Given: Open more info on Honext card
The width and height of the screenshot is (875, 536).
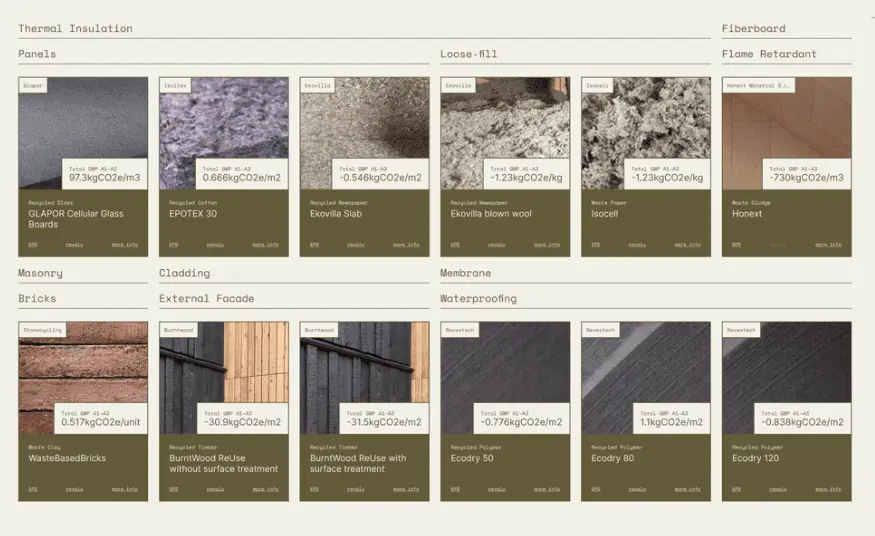Looking at the screenshot, I should coord(828,245).
